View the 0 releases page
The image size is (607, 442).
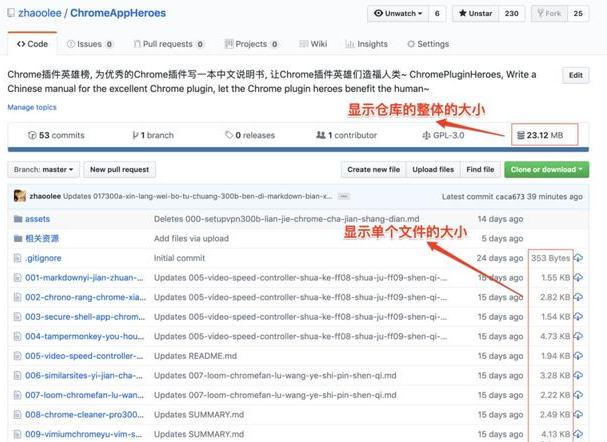[250, 135]
